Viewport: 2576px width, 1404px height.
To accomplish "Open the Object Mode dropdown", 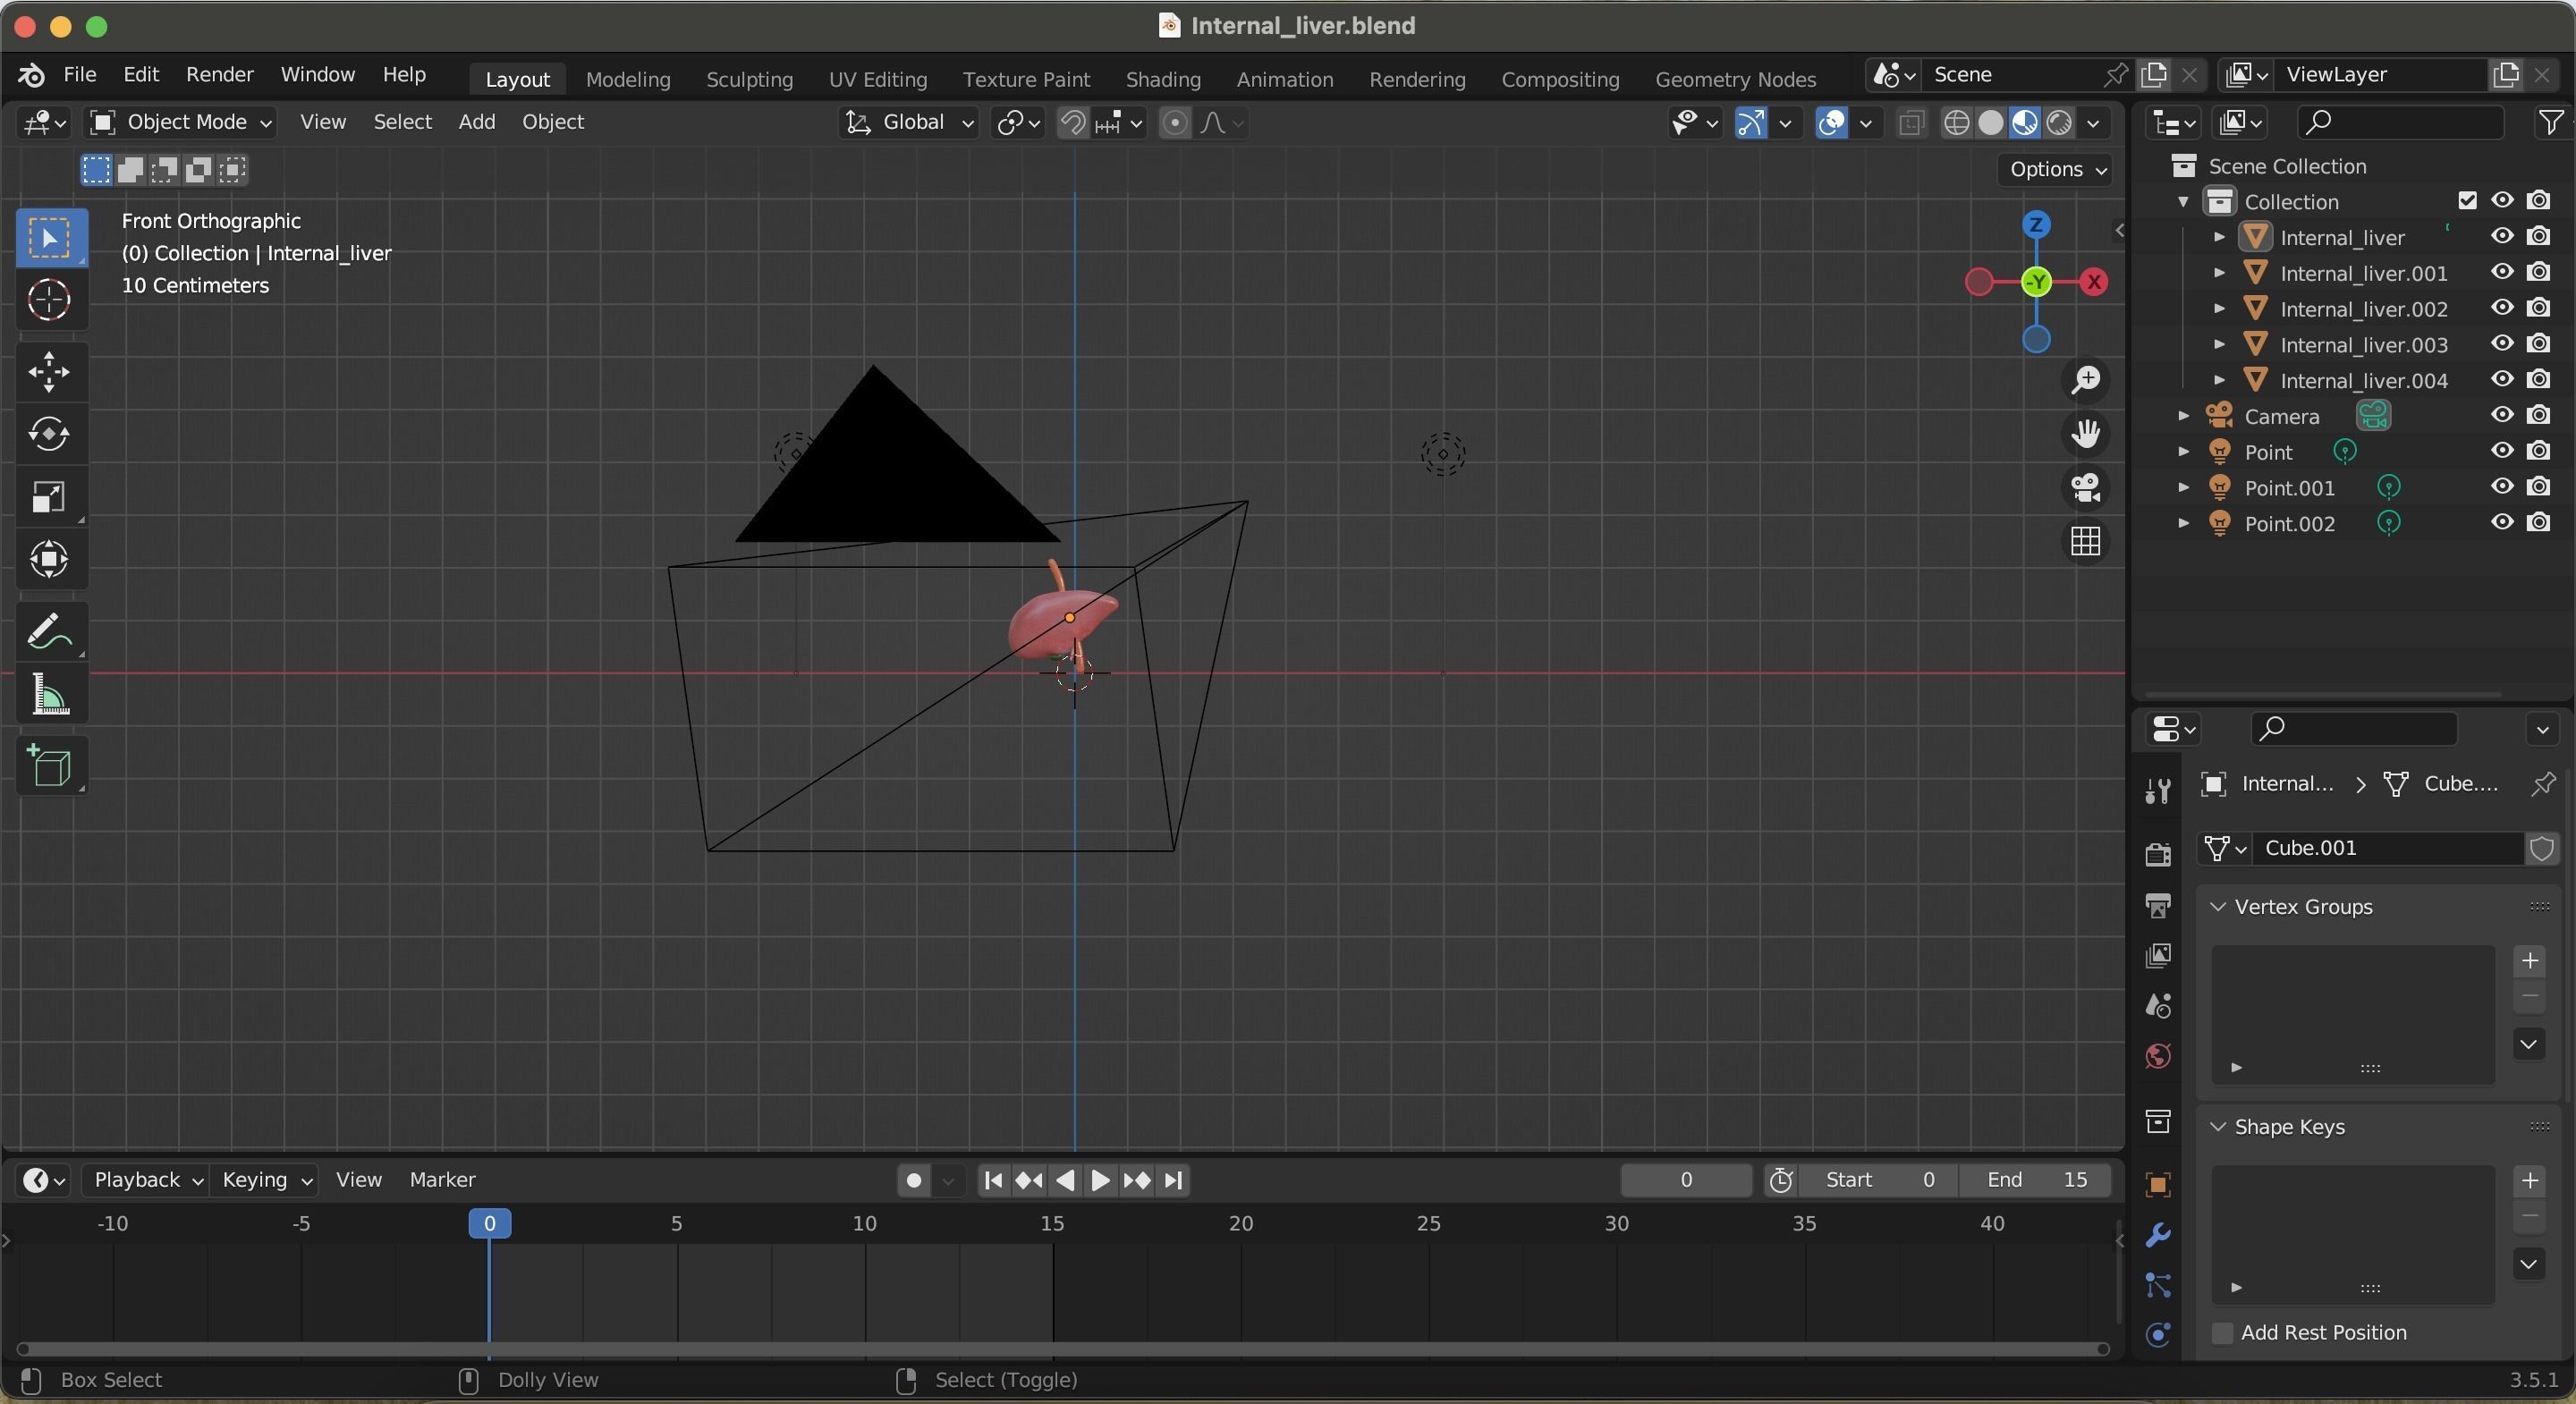I will (182, 122).
